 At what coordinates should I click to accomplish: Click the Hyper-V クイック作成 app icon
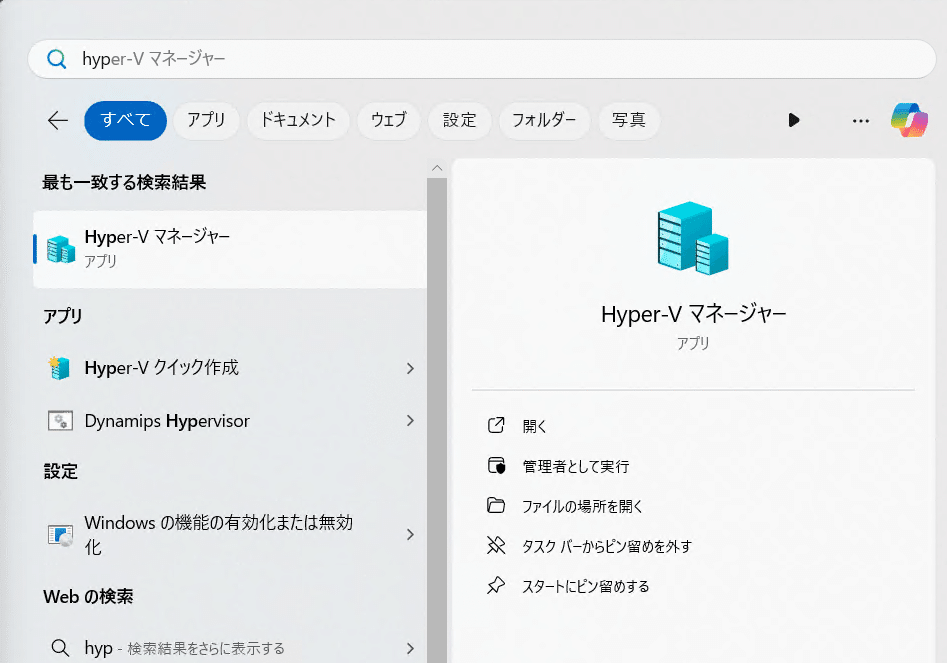coord(60,368)
